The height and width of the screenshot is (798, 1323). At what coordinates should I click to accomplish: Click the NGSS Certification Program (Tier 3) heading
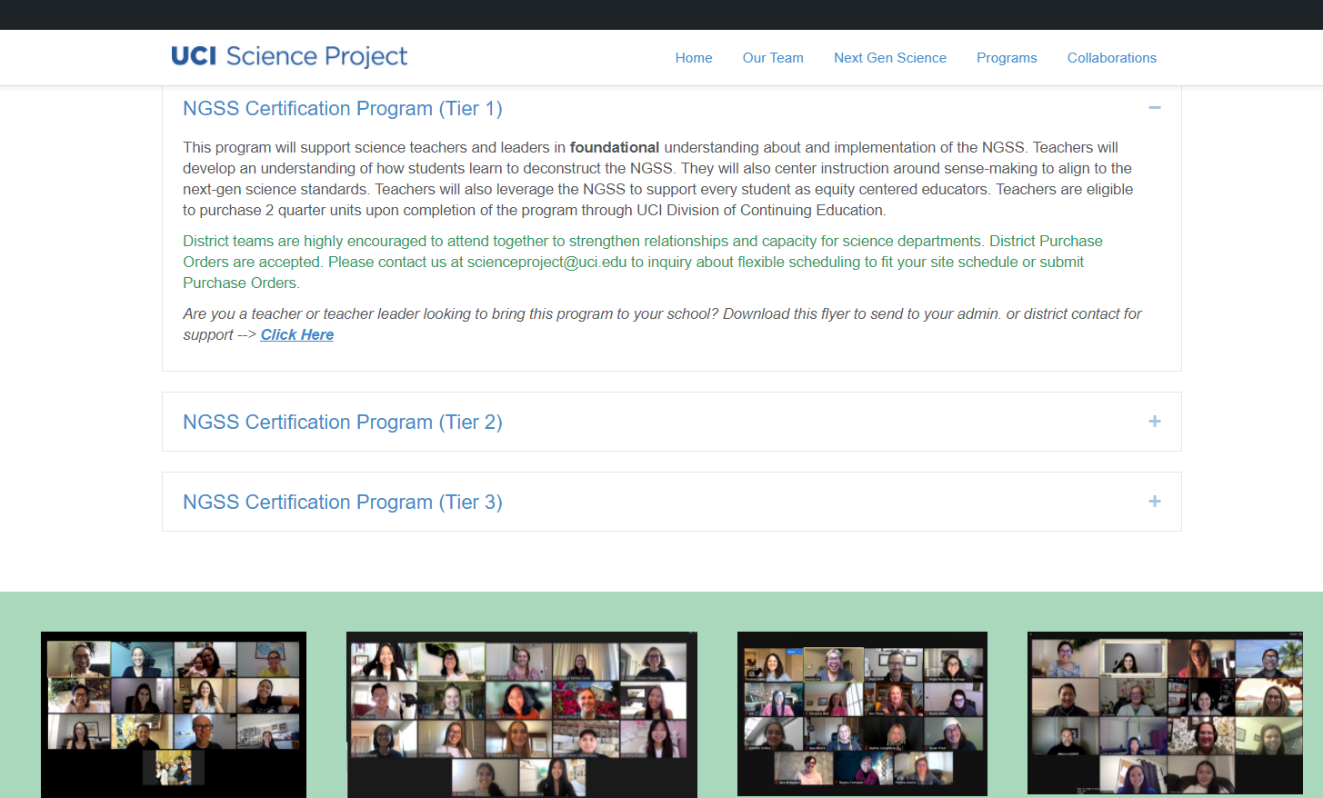(x=342, y=501)
